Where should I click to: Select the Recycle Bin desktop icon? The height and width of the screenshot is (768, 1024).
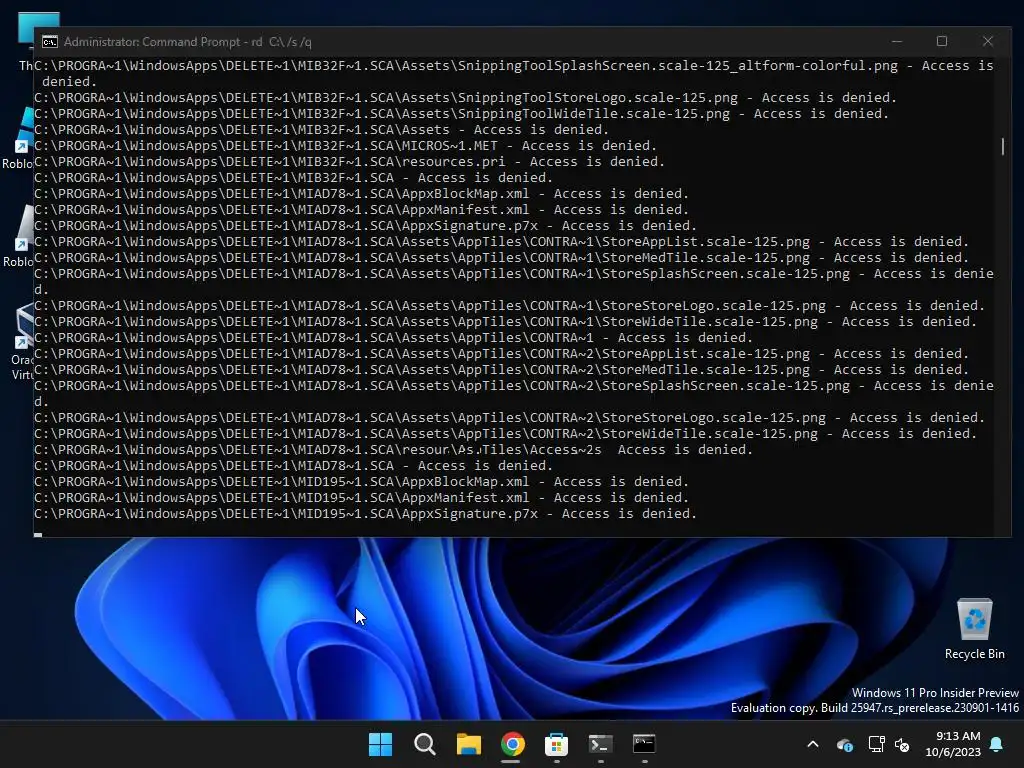point(974,629)
